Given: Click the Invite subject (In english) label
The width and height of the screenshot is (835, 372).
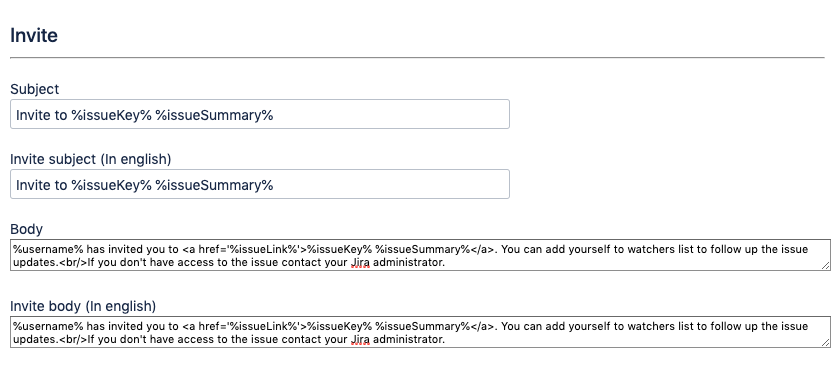Looking at the screenshot, I should [91, 159].
